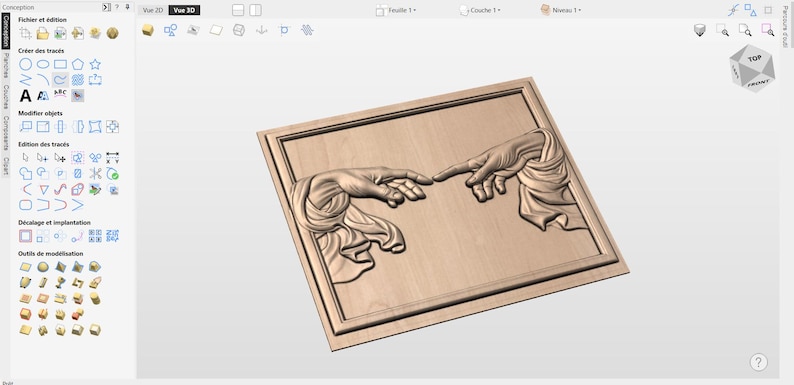The width and height of the screenshot is (794, 385).
Task: Switch to the Vue 3D tab
Action: tap(184, 10)
